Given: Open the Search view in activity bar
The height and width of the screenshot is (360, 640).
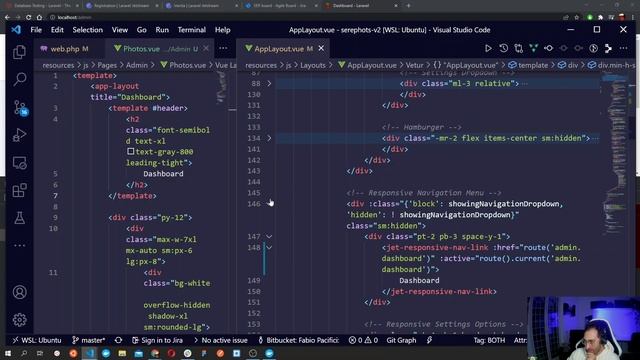Looking at the screenshot, I should [19, 79].
